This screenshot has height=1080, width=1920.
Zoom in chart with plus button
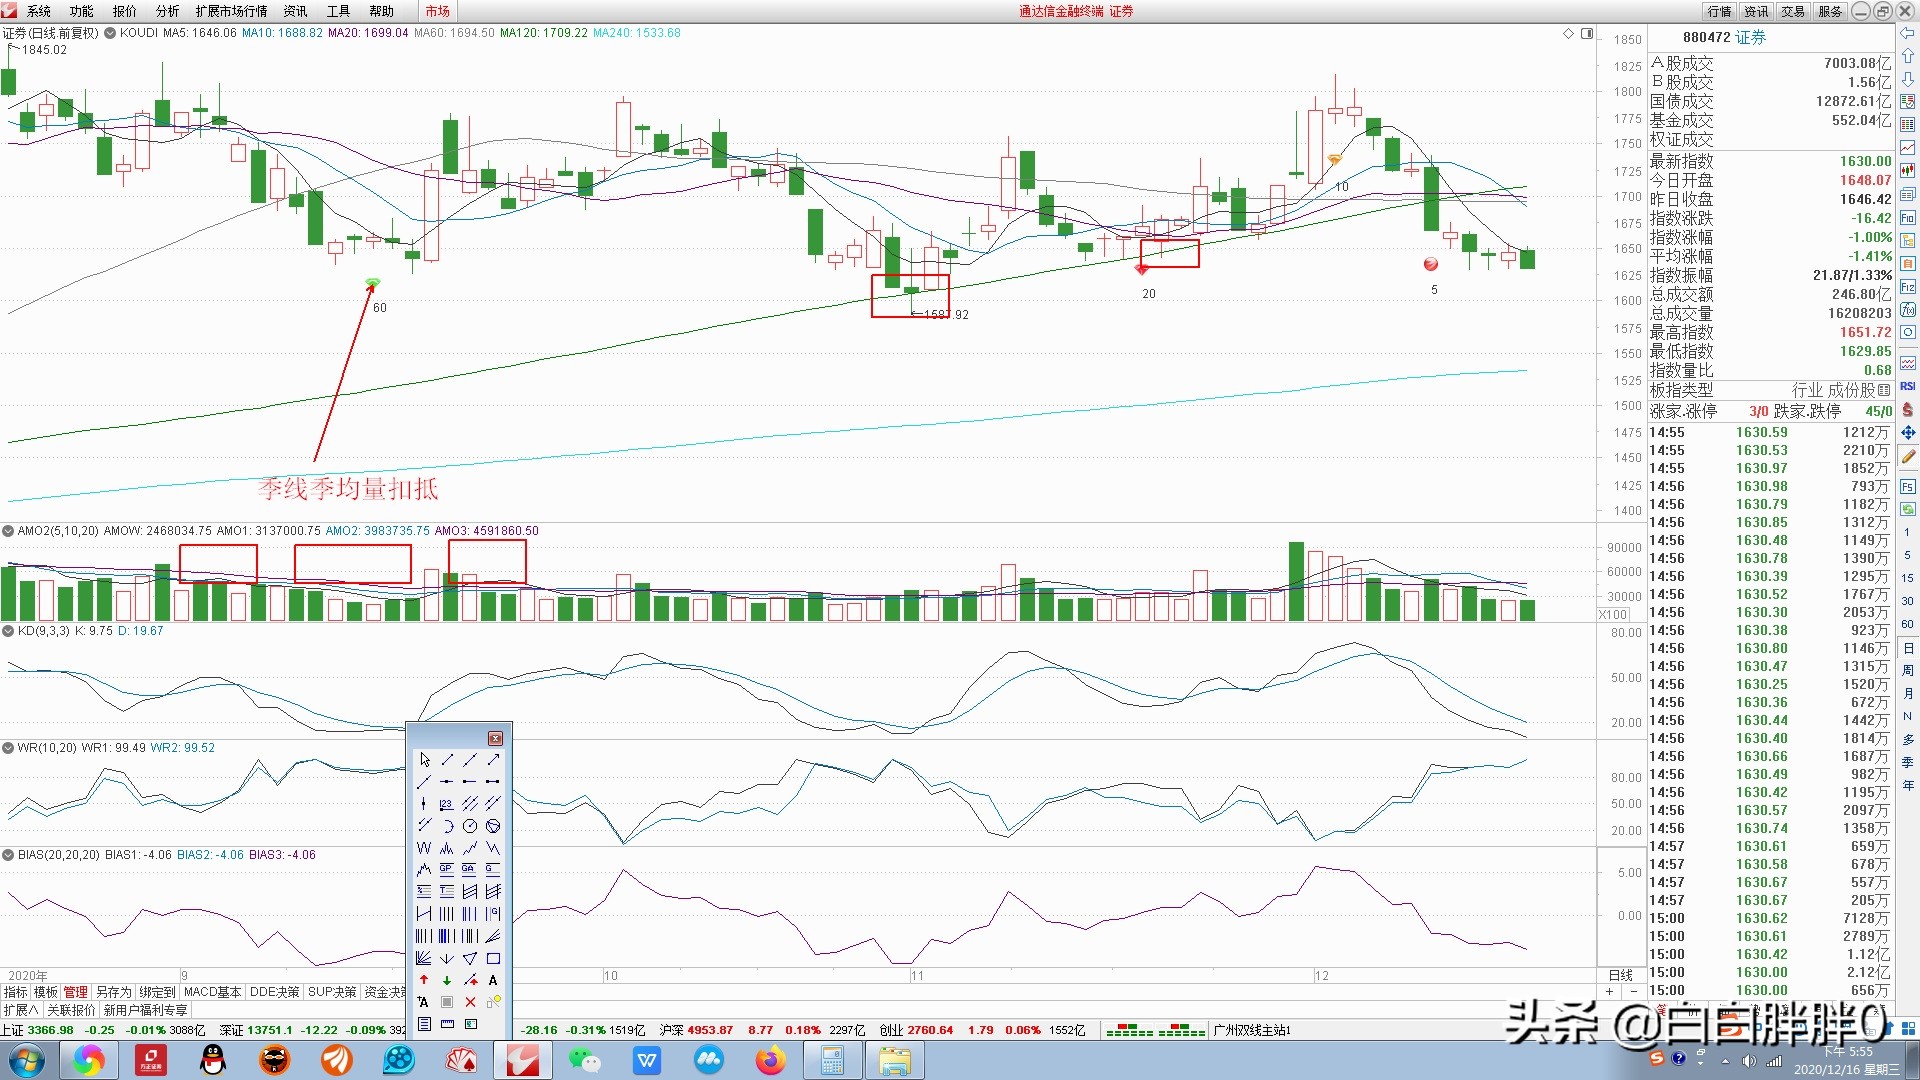pos(1609,992)
